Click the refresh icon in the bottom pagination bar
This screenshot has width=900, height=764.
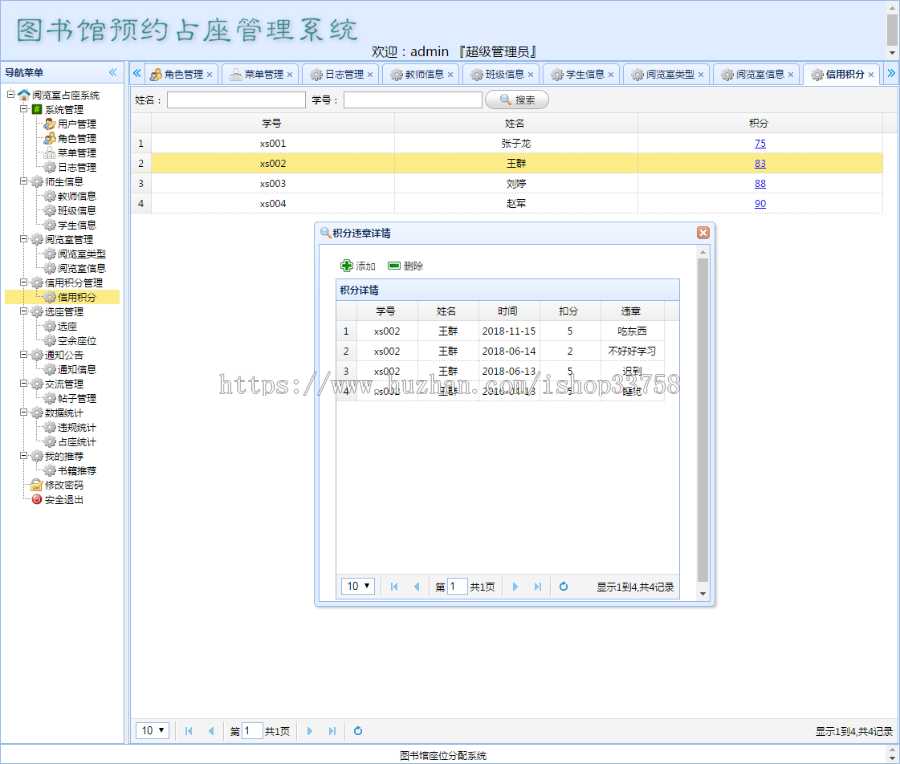pos(357,731)
